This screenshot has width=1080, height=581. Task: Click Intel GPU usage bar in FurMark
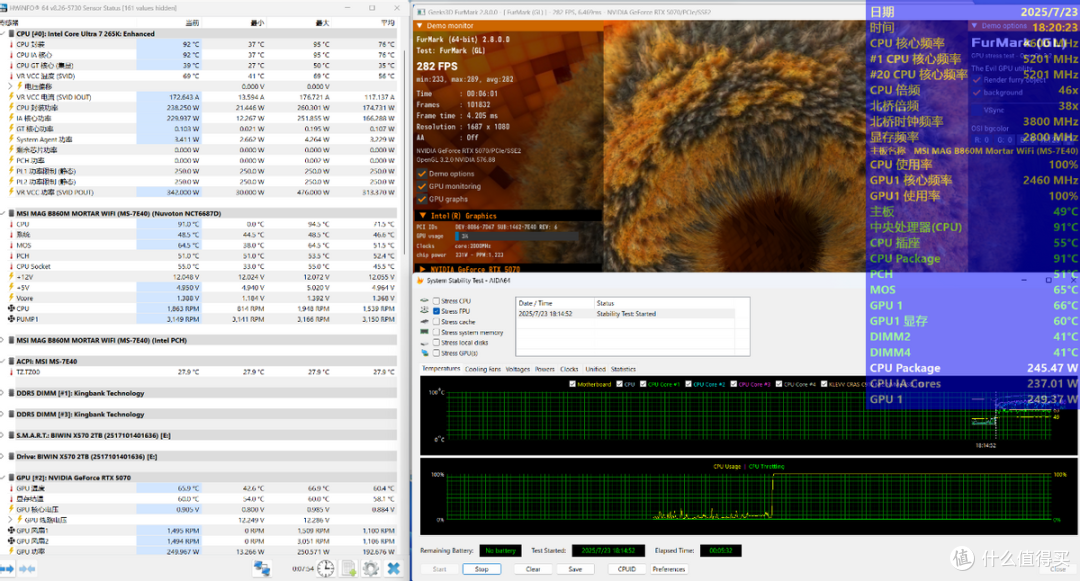point(517,236)
